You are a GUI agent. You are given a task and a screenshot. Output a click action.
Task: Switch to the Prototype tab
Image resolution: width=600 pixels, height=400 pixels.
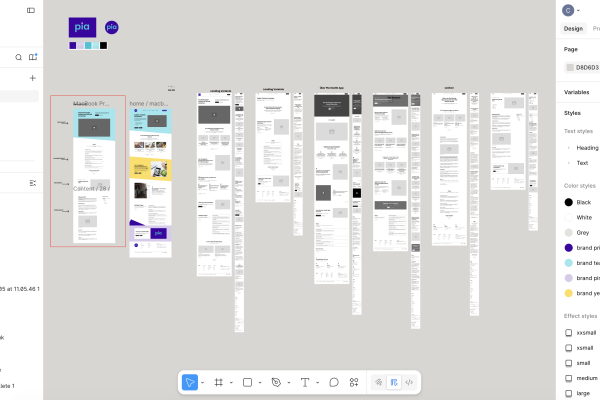pyautogui.click(x=596, y=29)
